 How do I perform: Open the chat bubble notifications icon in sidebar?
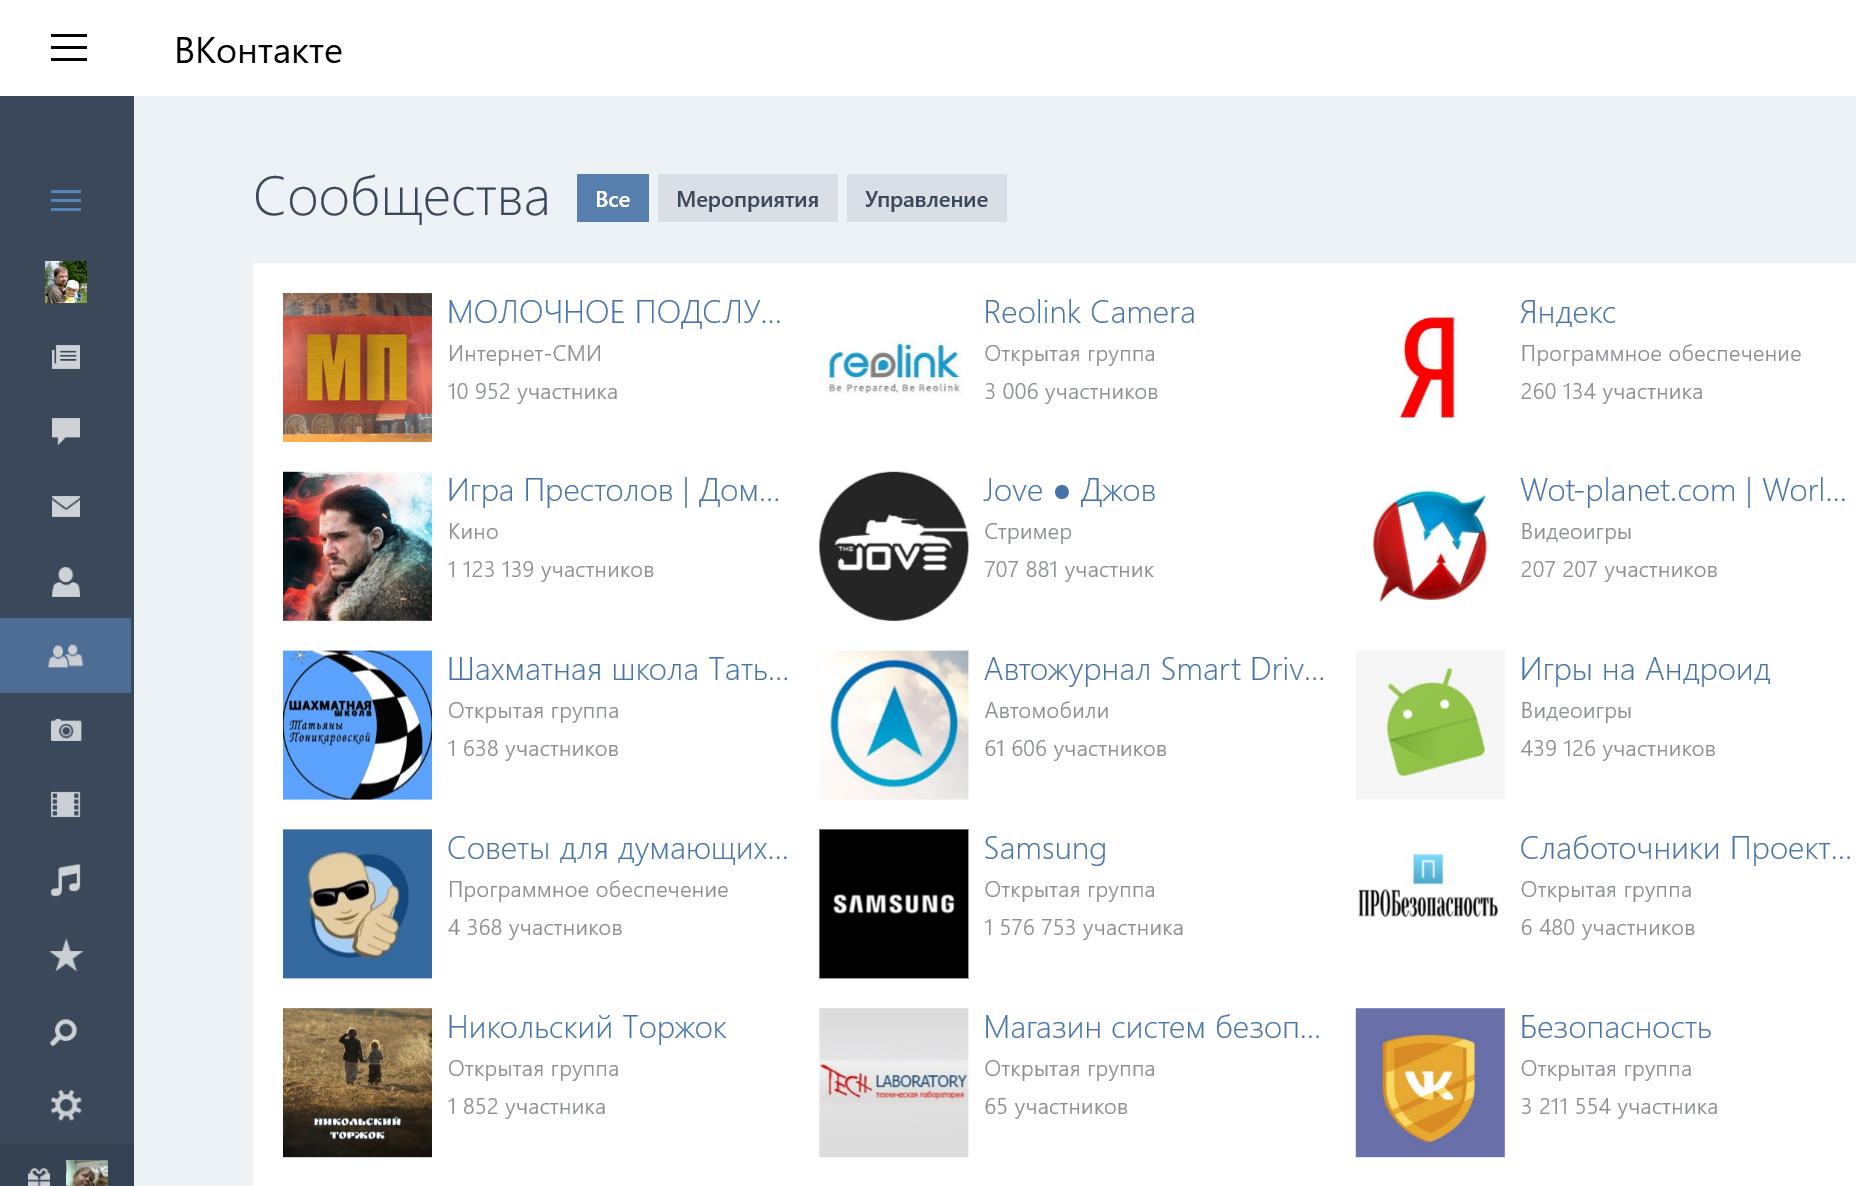(x=66, y=431)
